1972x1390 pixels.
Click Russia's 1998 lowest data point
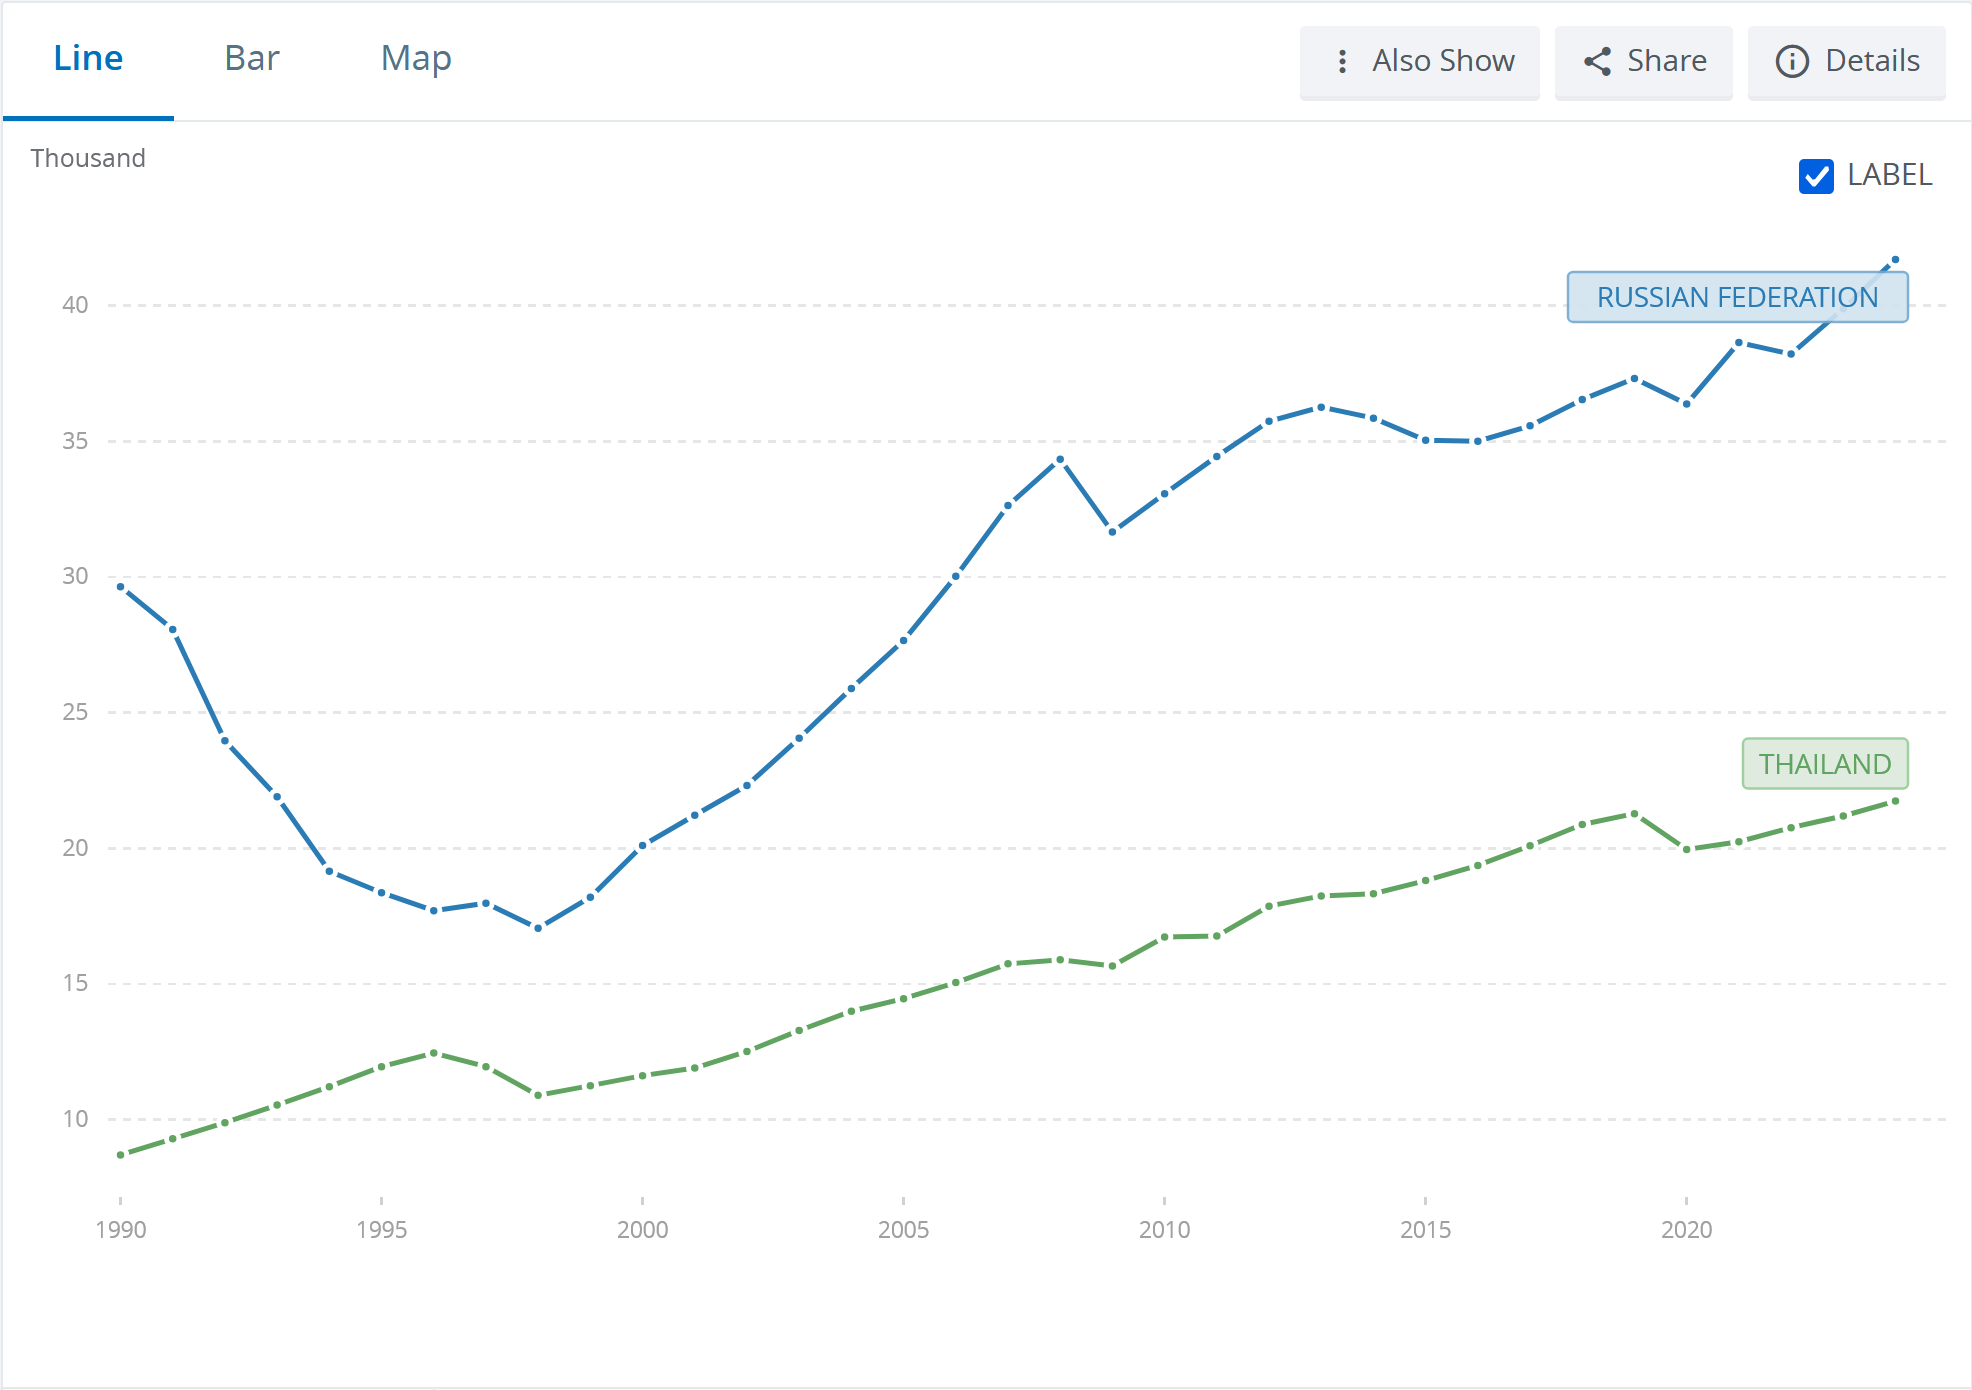(x=538, y=928)
